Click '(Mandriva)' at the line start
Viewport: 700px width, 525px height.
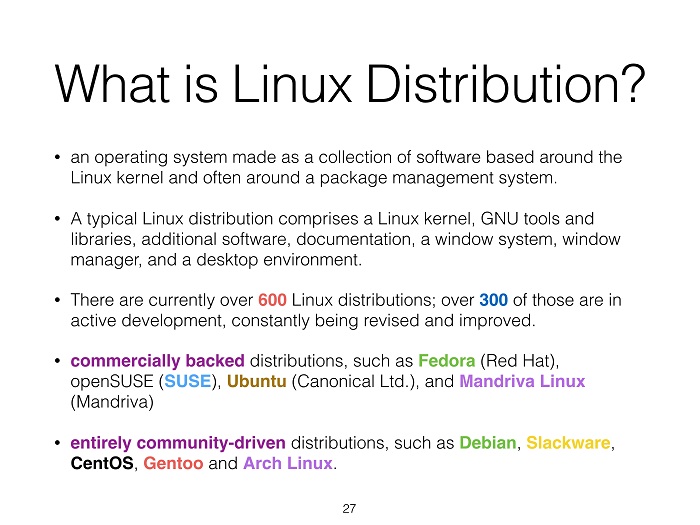click(112, 402)
